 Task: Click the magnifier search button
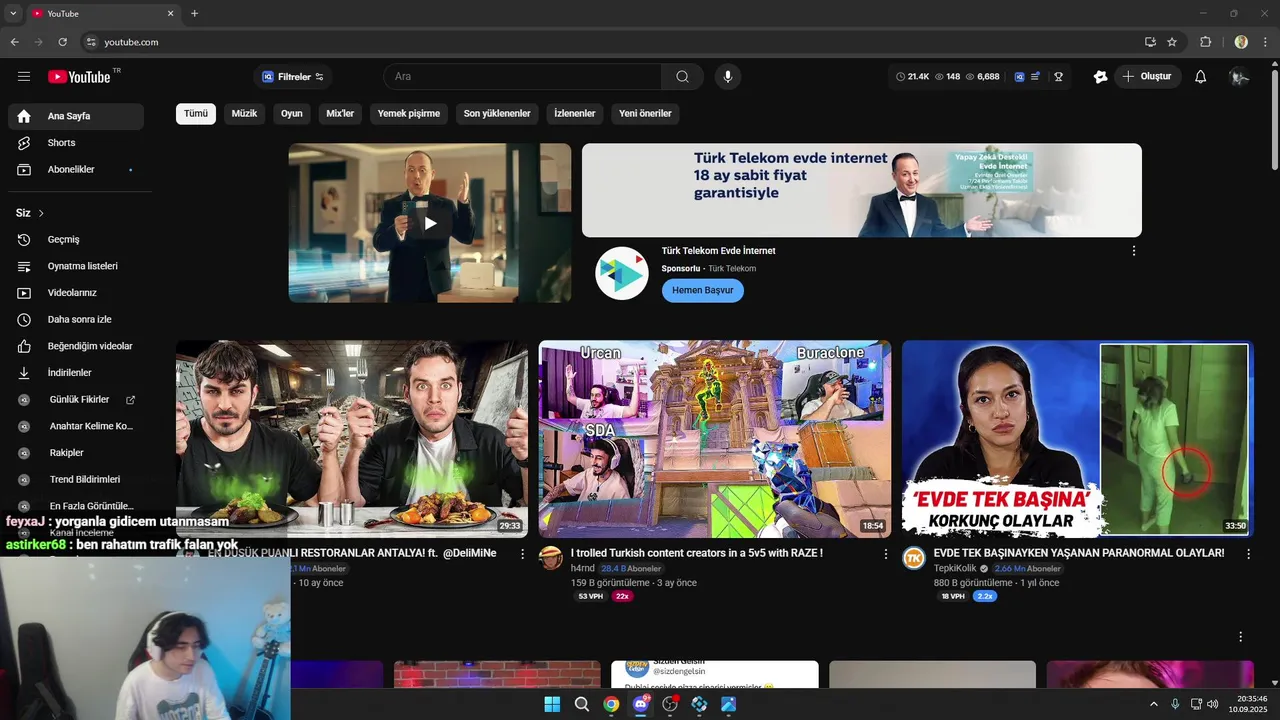[683, 77]
